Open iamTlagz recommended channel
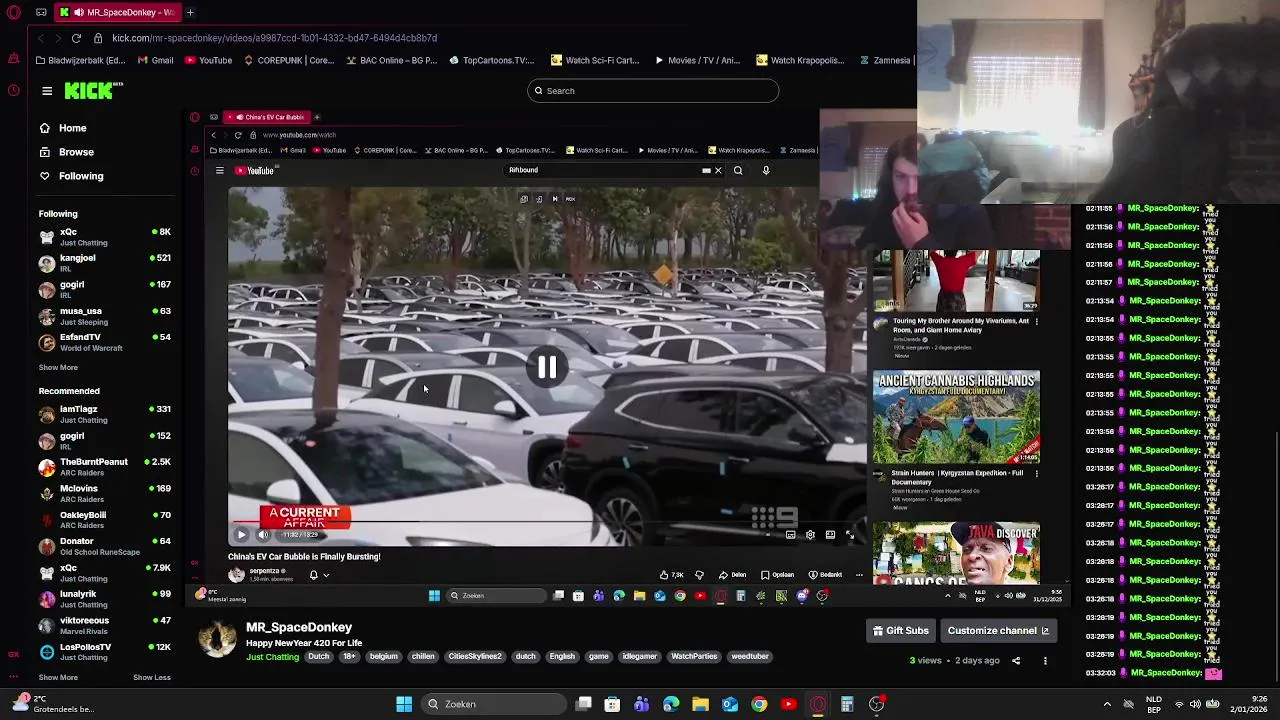1280x720 pixels. click(104, 414)
